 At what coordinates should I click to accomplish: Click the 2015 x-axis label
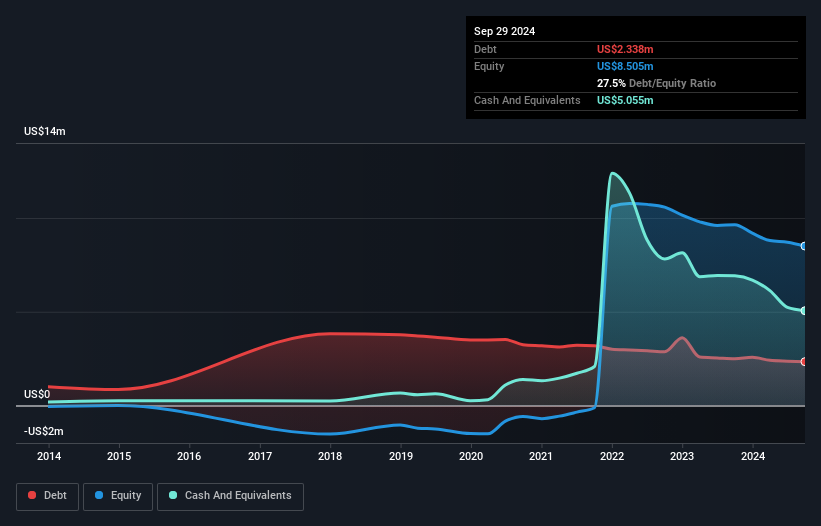tap(119, 456)
